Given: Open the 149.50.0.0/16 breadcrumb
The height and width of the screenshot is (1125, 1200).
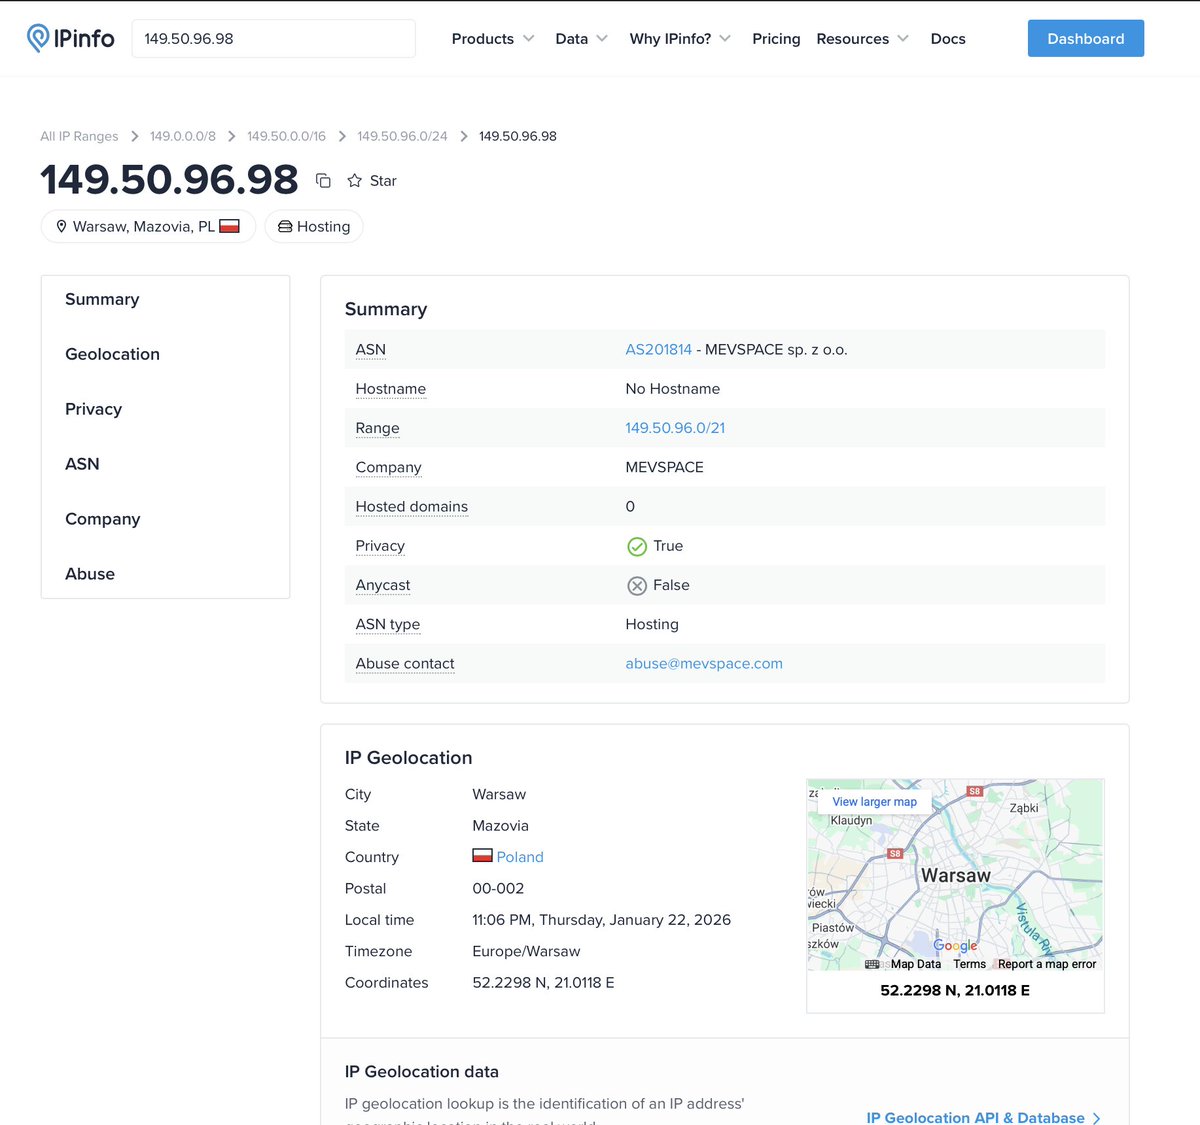Looking at the screenshot, I should (286, 136).
